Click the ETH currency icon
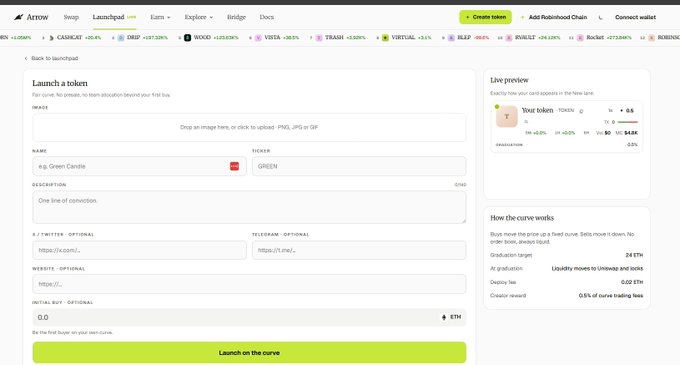Image resolution: width=680 pixels, height=365 pixels. tap(444, 317)
